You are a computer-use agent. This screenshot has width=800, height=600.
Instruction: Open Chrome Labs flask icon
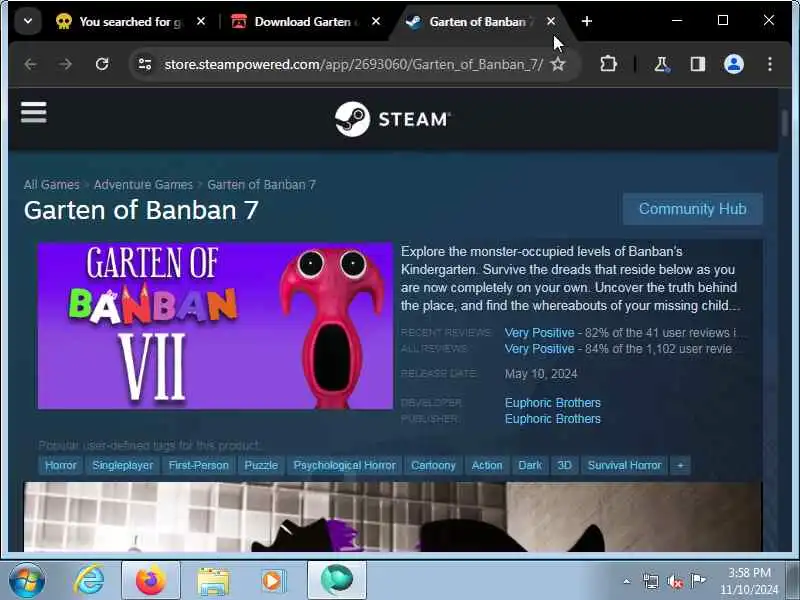tap(662, 64)
